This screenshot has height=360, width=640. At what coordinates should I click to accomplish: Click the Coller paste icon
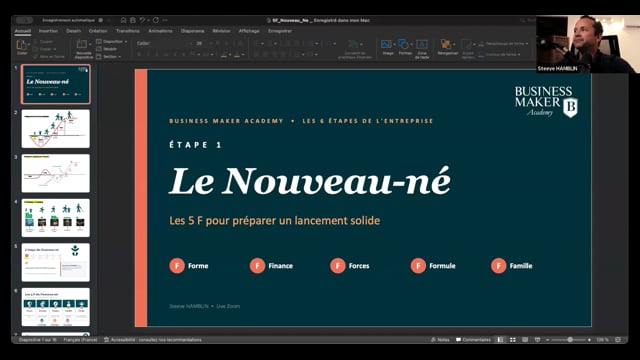point(21,45)
